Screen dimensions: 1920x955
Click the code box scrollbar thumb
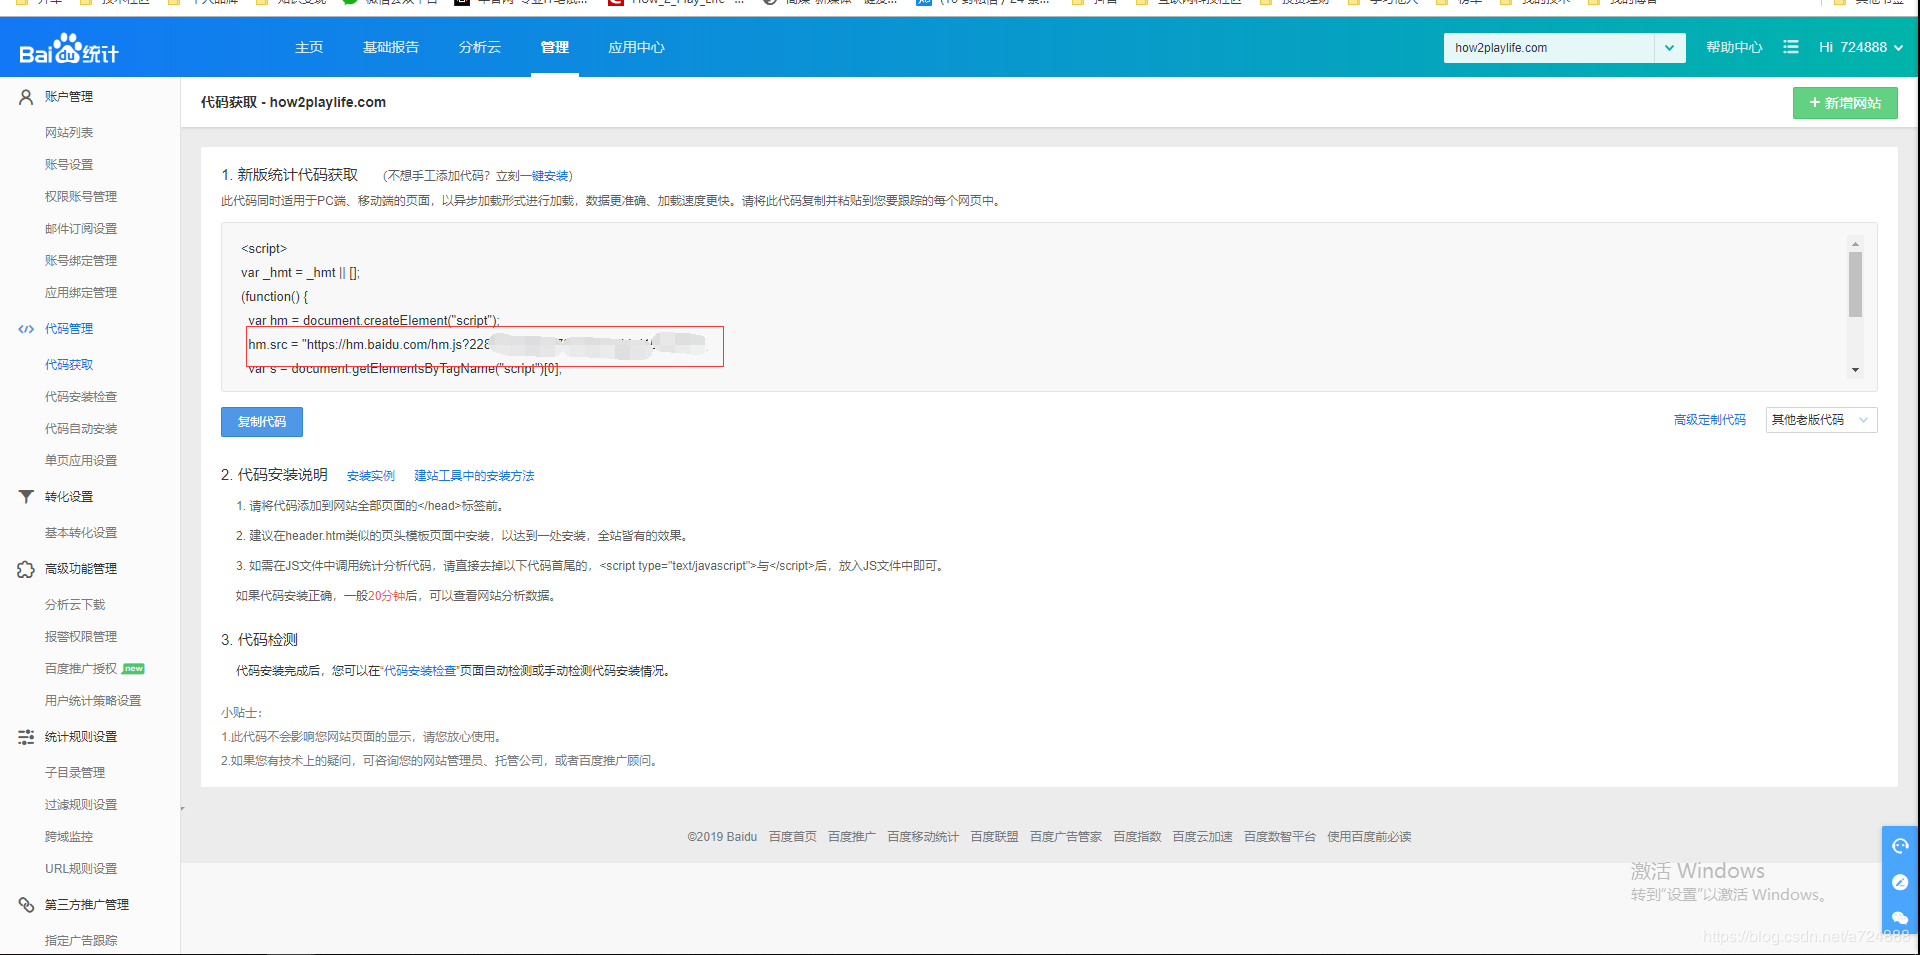1855,284
